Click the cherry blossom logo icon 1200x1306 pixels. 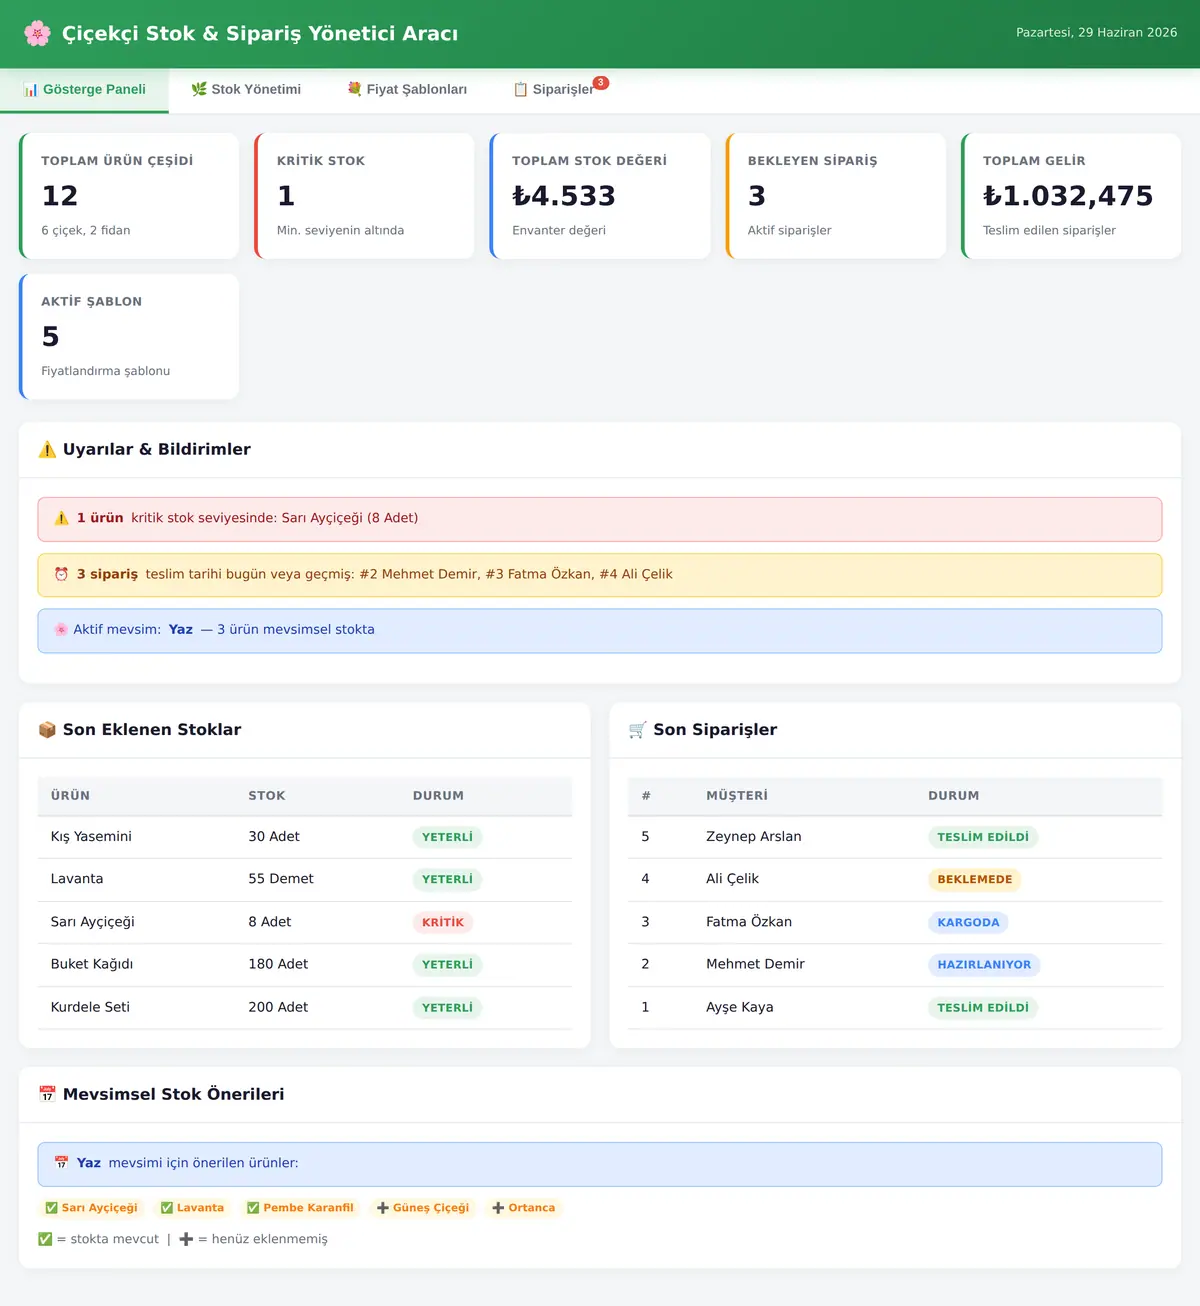(37, 33)
